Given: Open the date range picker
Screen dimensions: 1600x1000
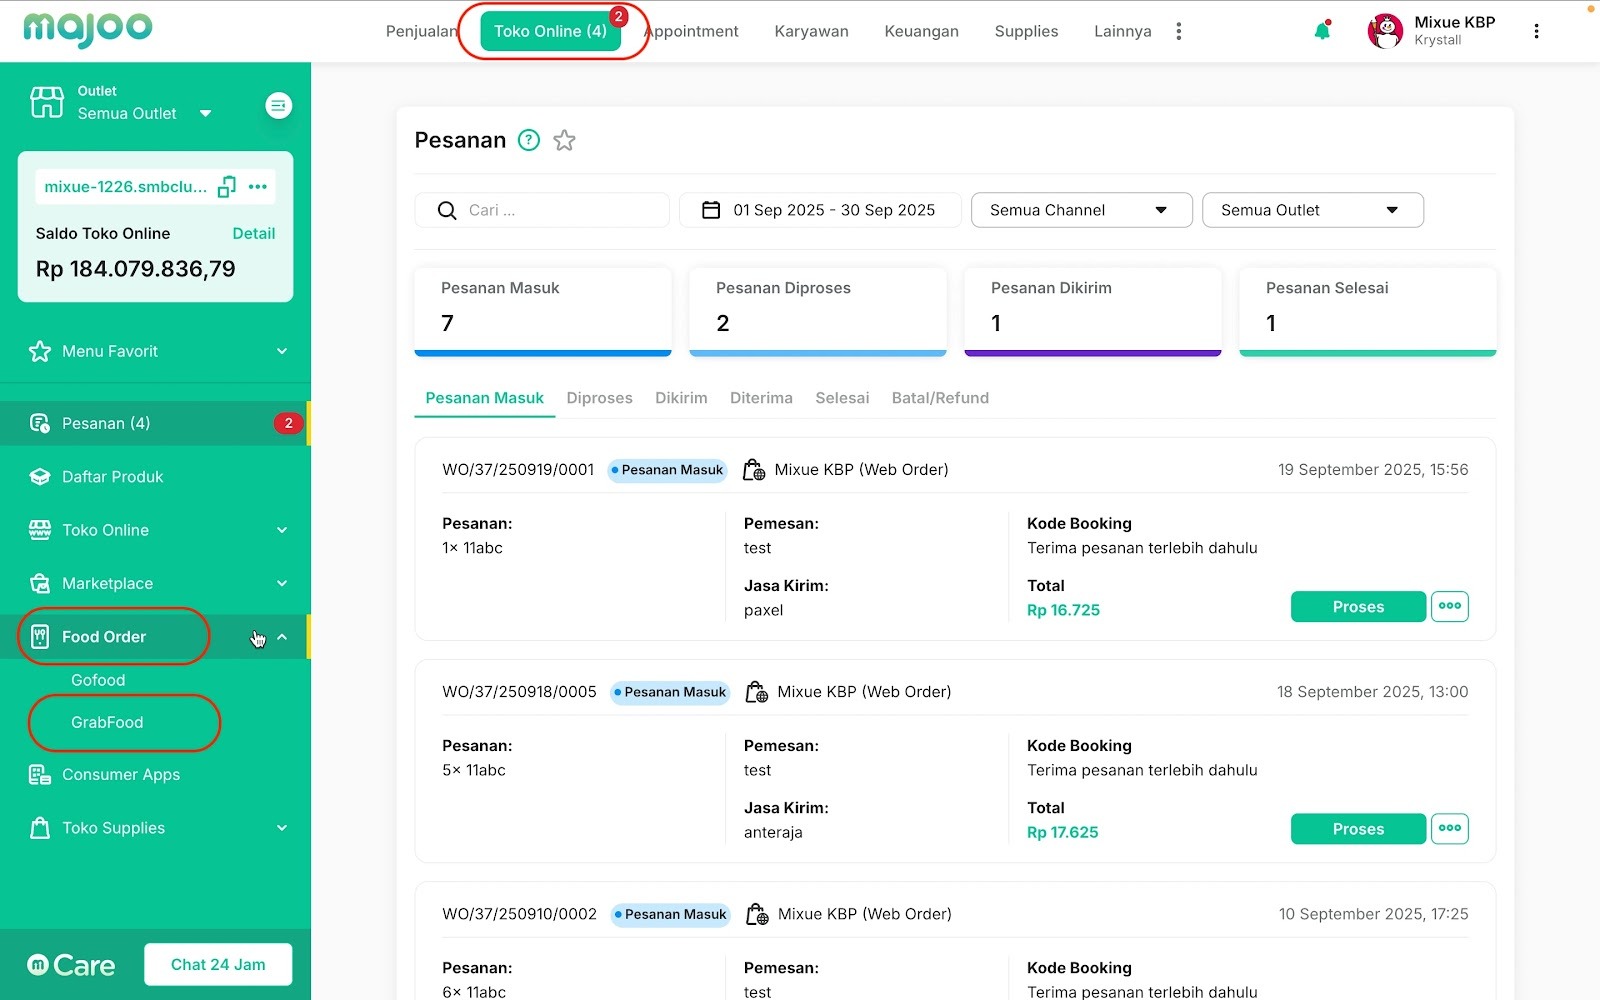Looking at the screenshot, I should (x=820, y=210).
